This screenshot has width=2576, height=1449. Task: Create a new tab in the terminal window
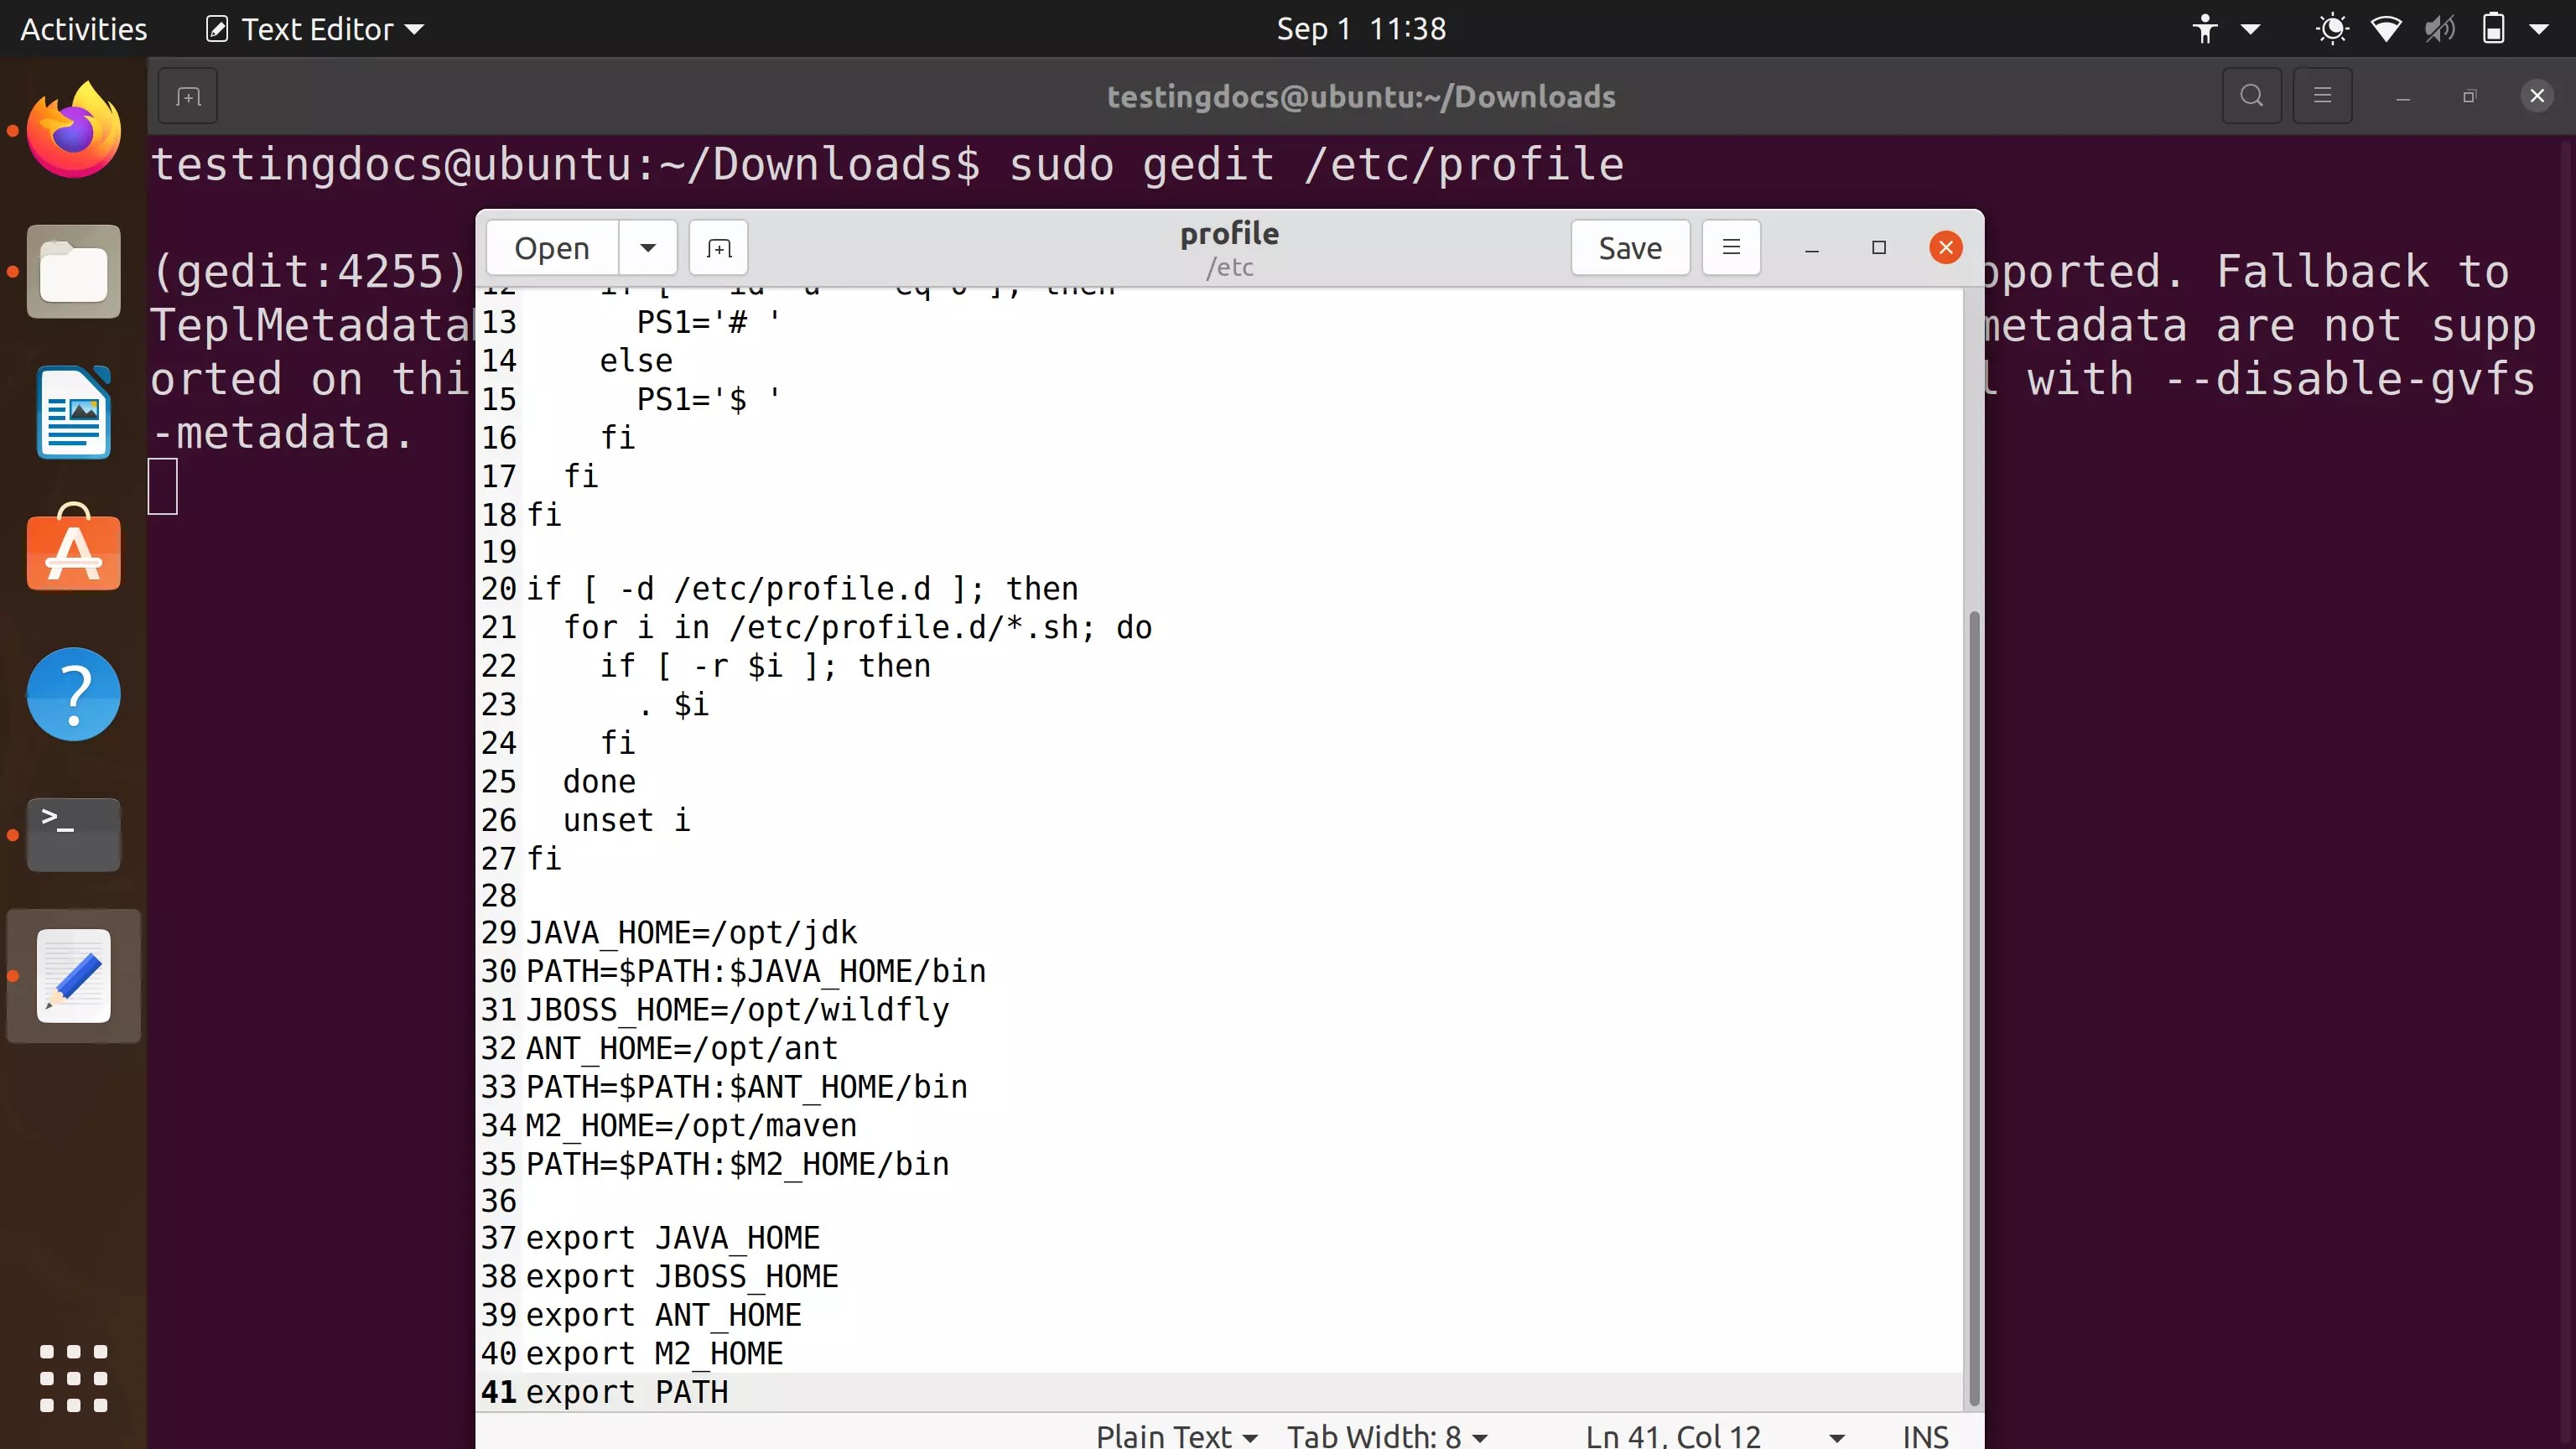click(187, 96)
